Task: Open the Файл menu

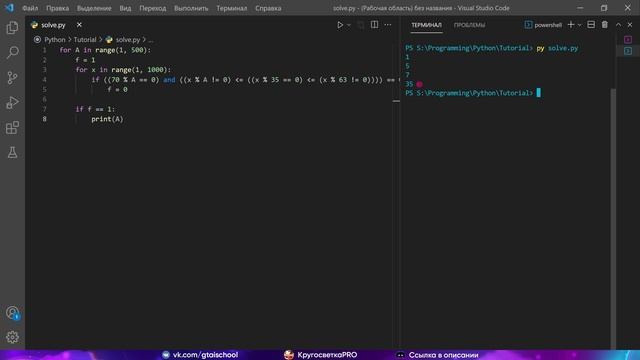Action: (30, 8)
